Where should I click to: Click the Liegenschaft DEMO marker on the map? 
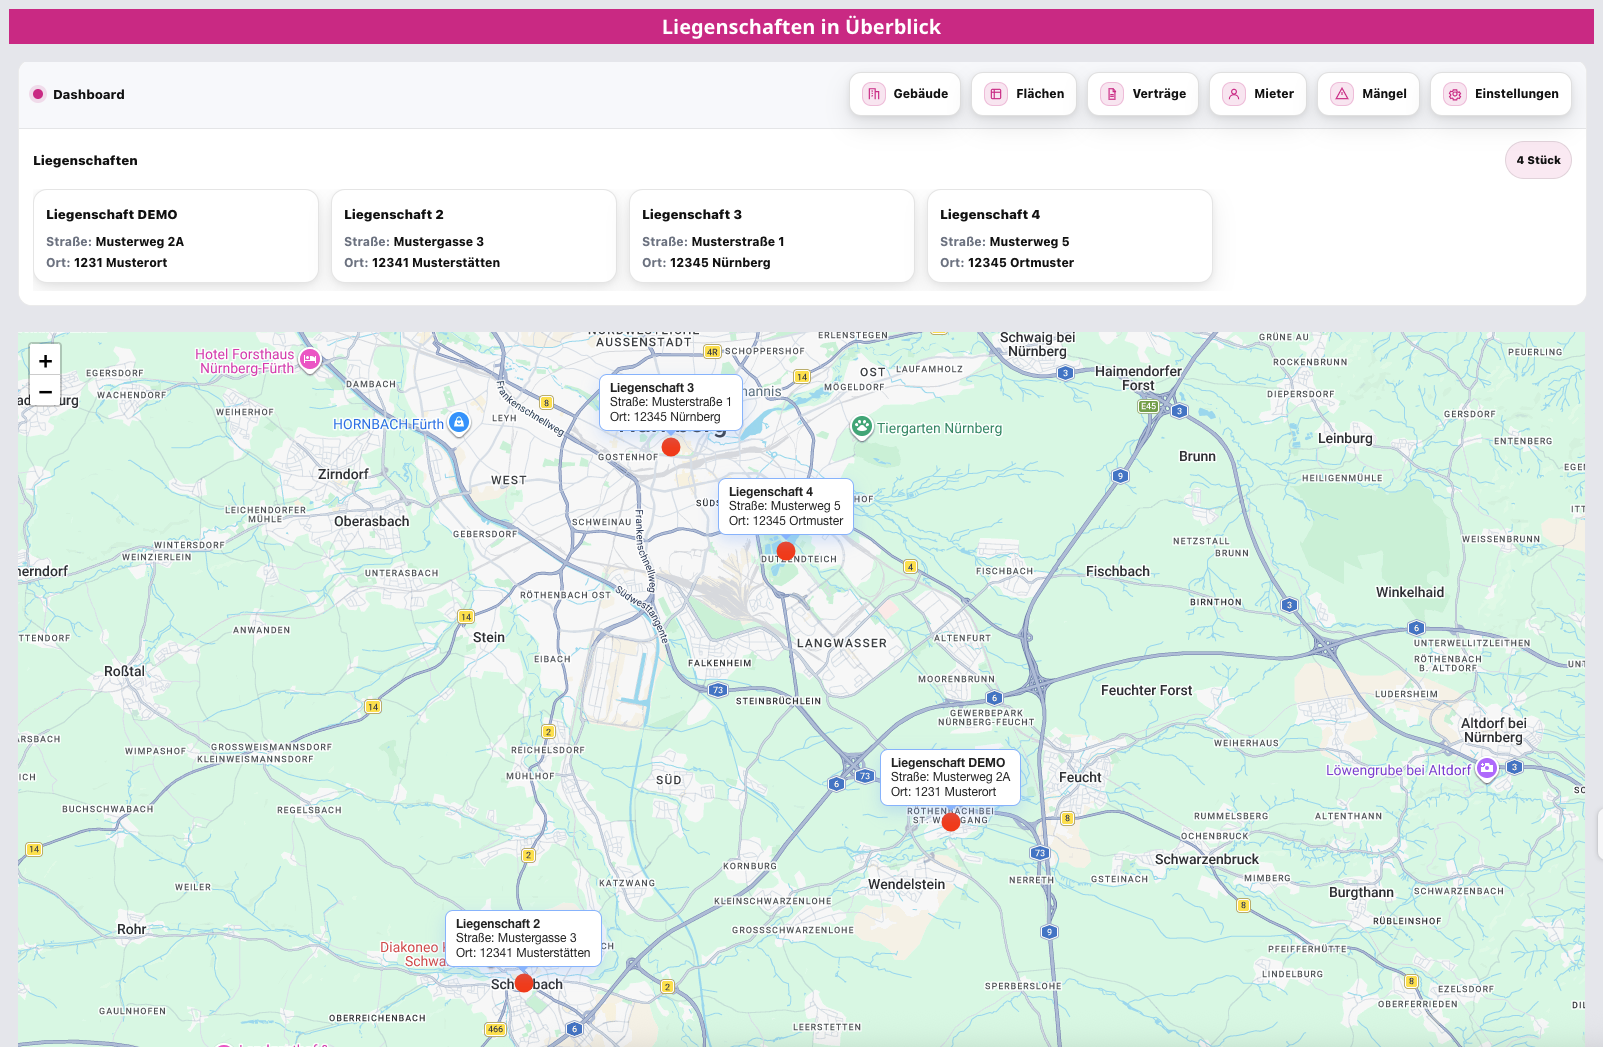click(x=951, y=822)
